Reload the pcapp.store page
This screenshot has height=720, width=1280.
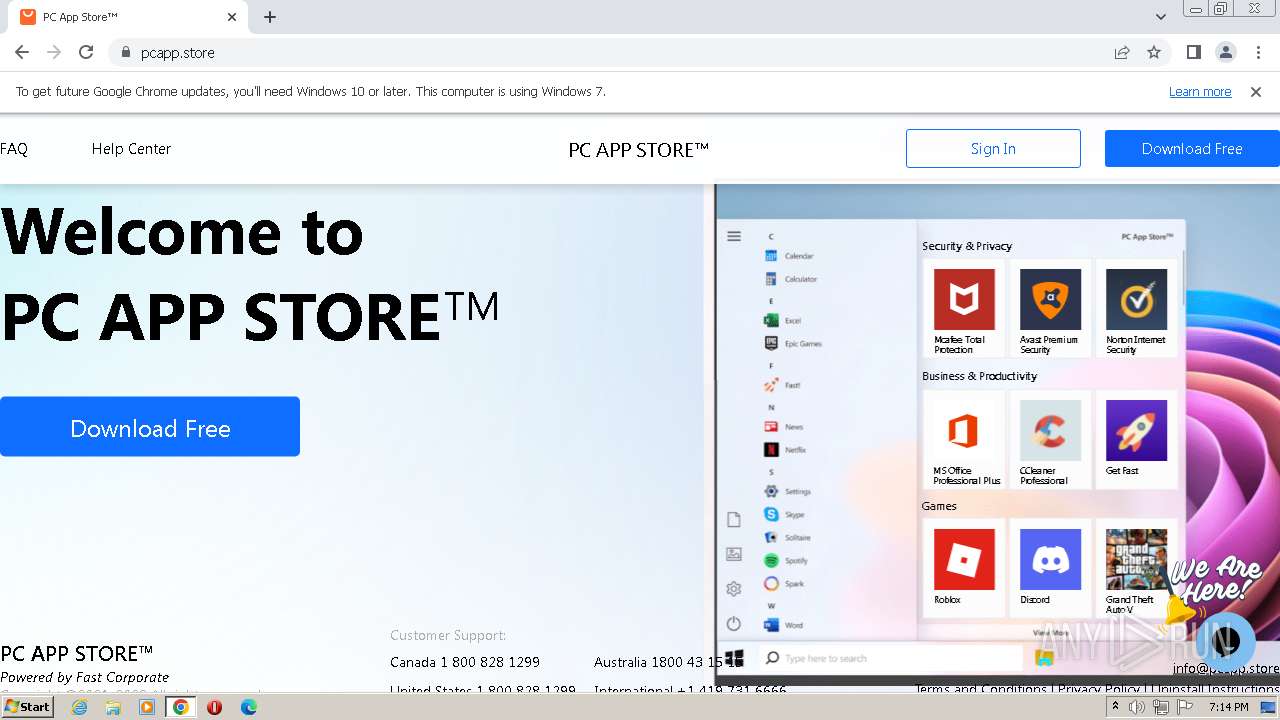click(x=86, y=52)
